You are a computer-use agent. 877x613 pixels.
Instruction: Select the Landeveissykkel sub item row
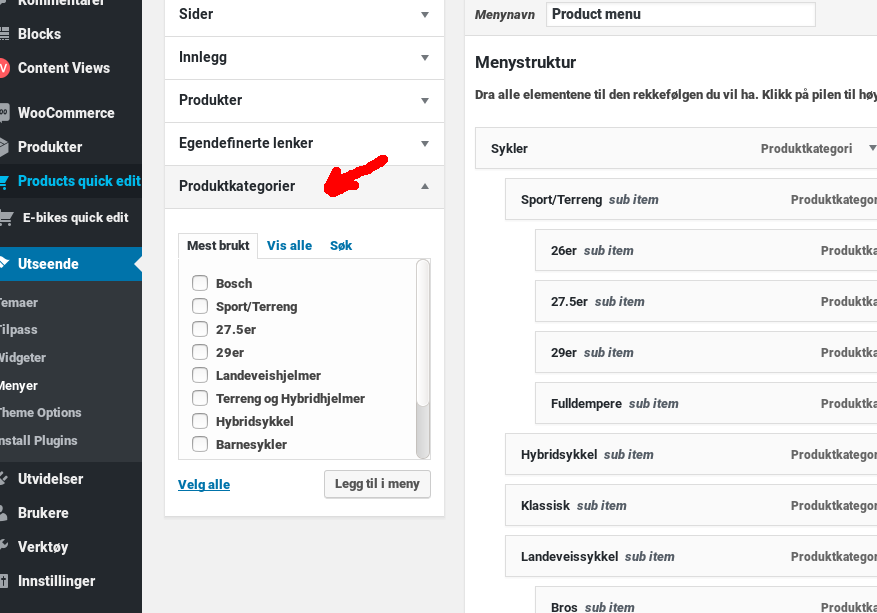(x=691, y=556)
